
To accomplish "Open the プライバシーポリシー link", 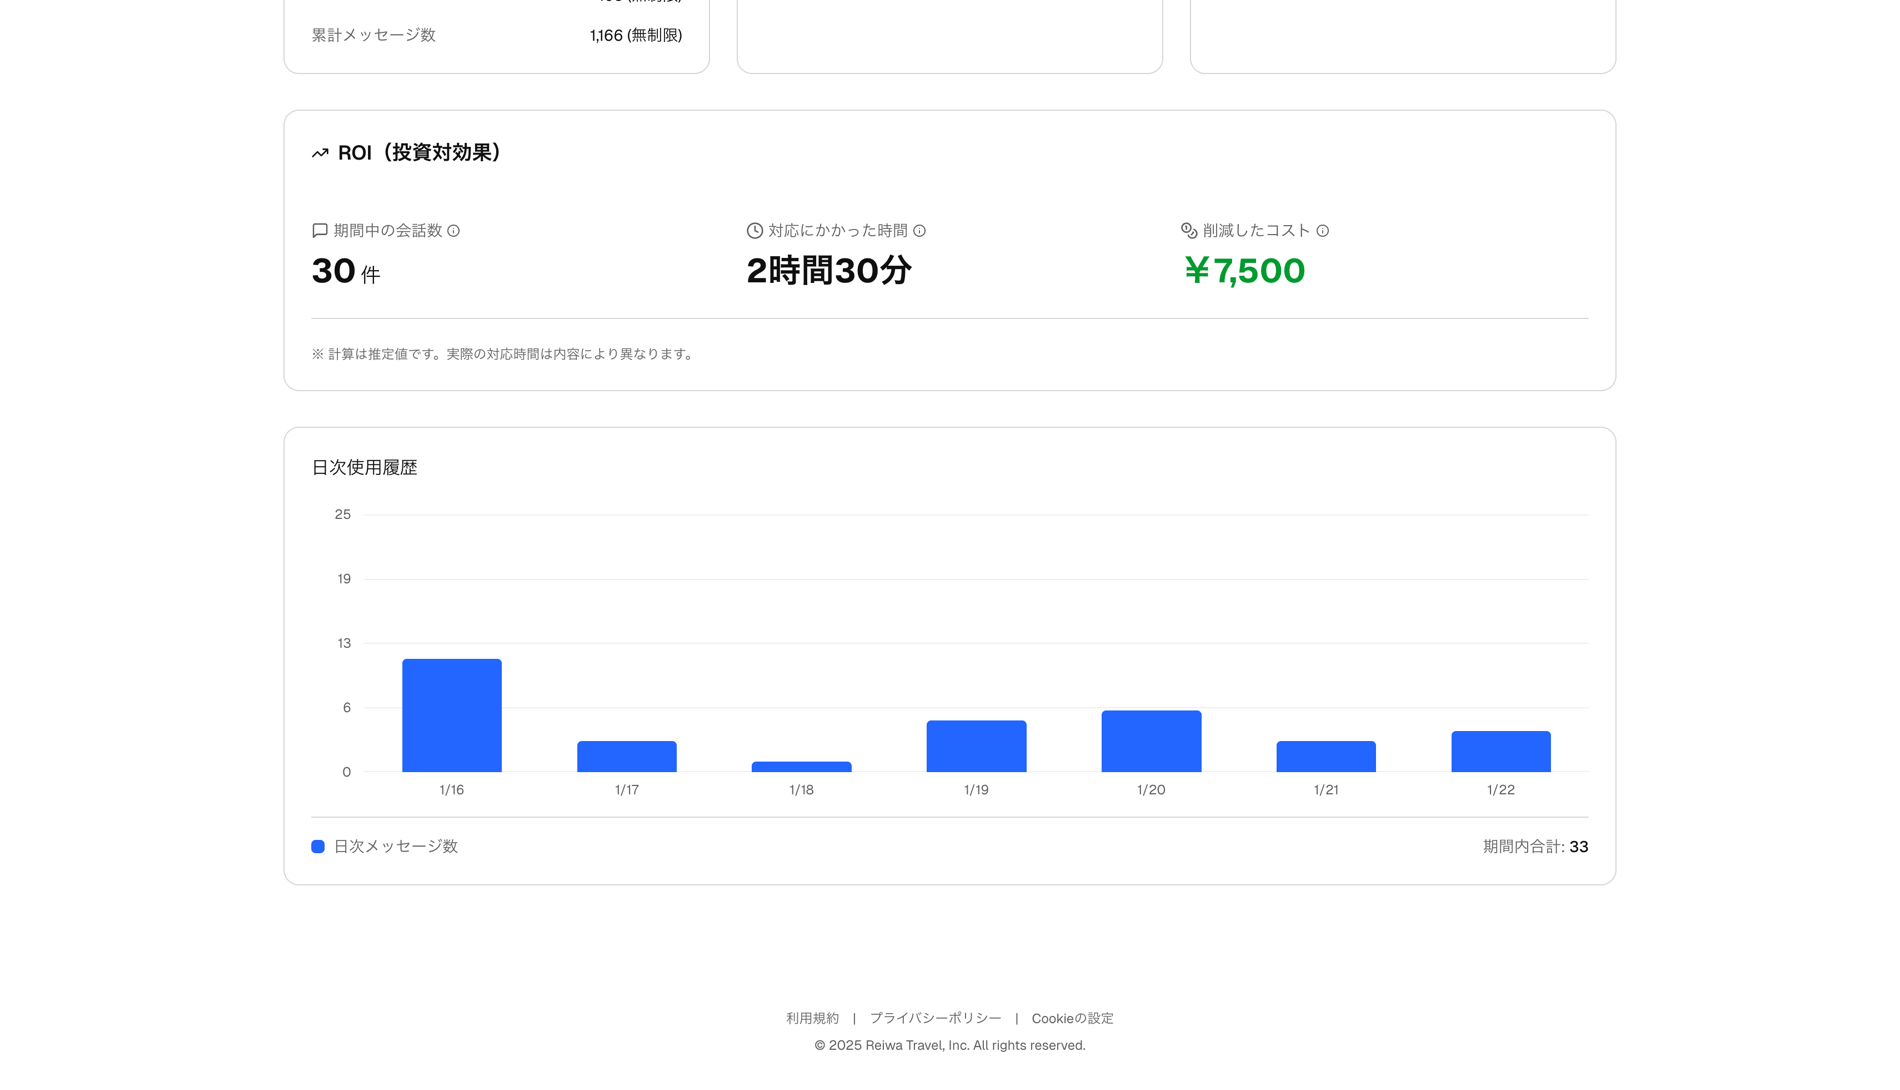I will tap(935, 1018).
